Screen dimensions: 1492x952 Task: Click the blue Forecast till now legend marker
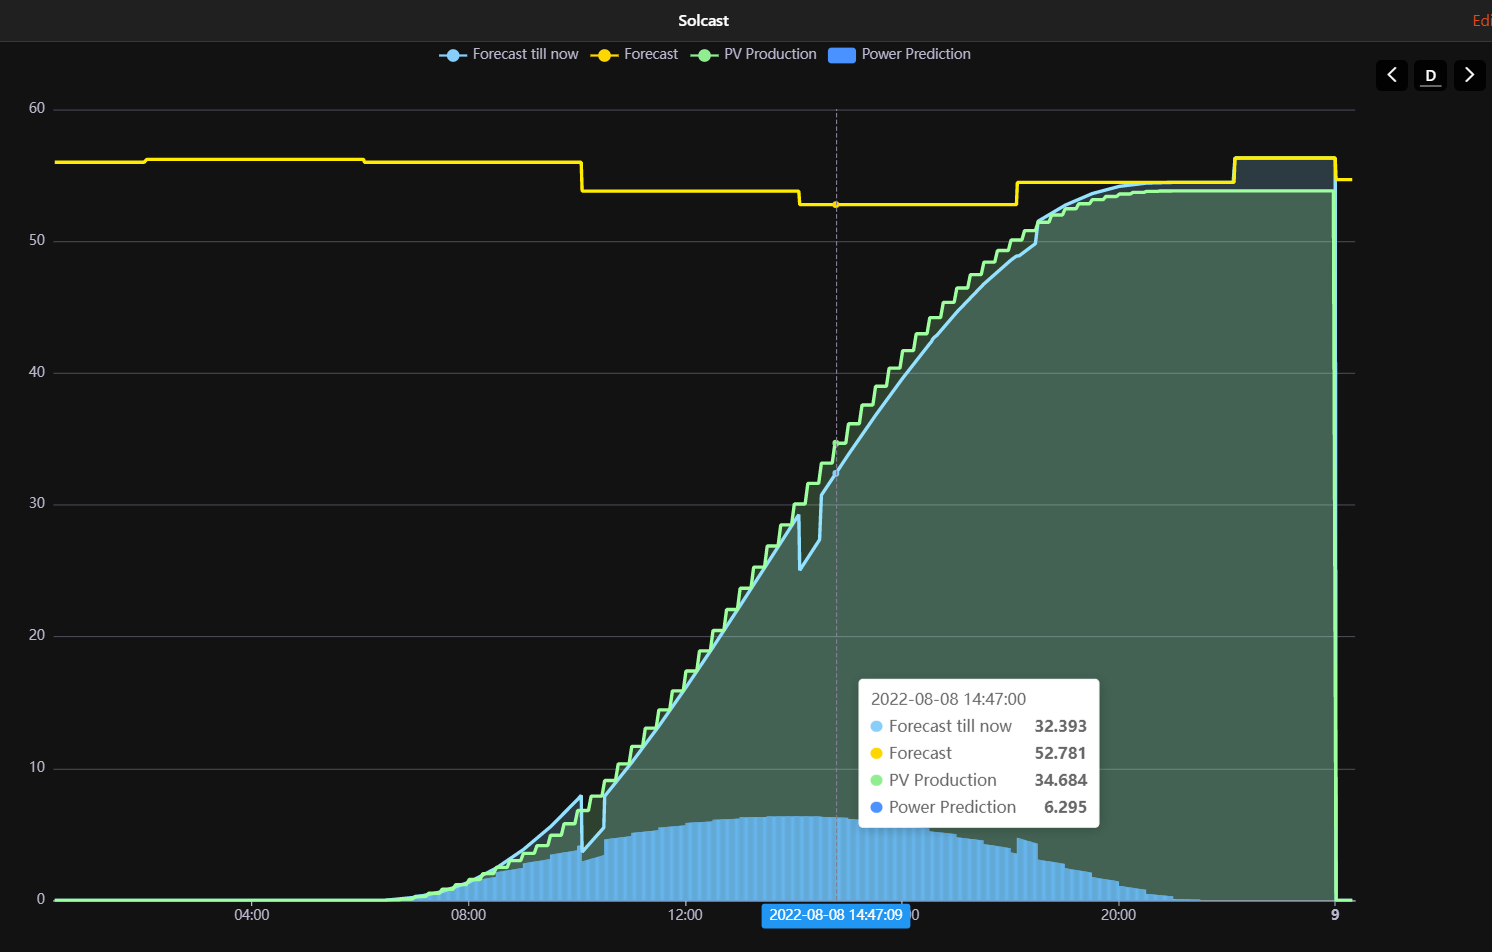click(x=453, y=55)
